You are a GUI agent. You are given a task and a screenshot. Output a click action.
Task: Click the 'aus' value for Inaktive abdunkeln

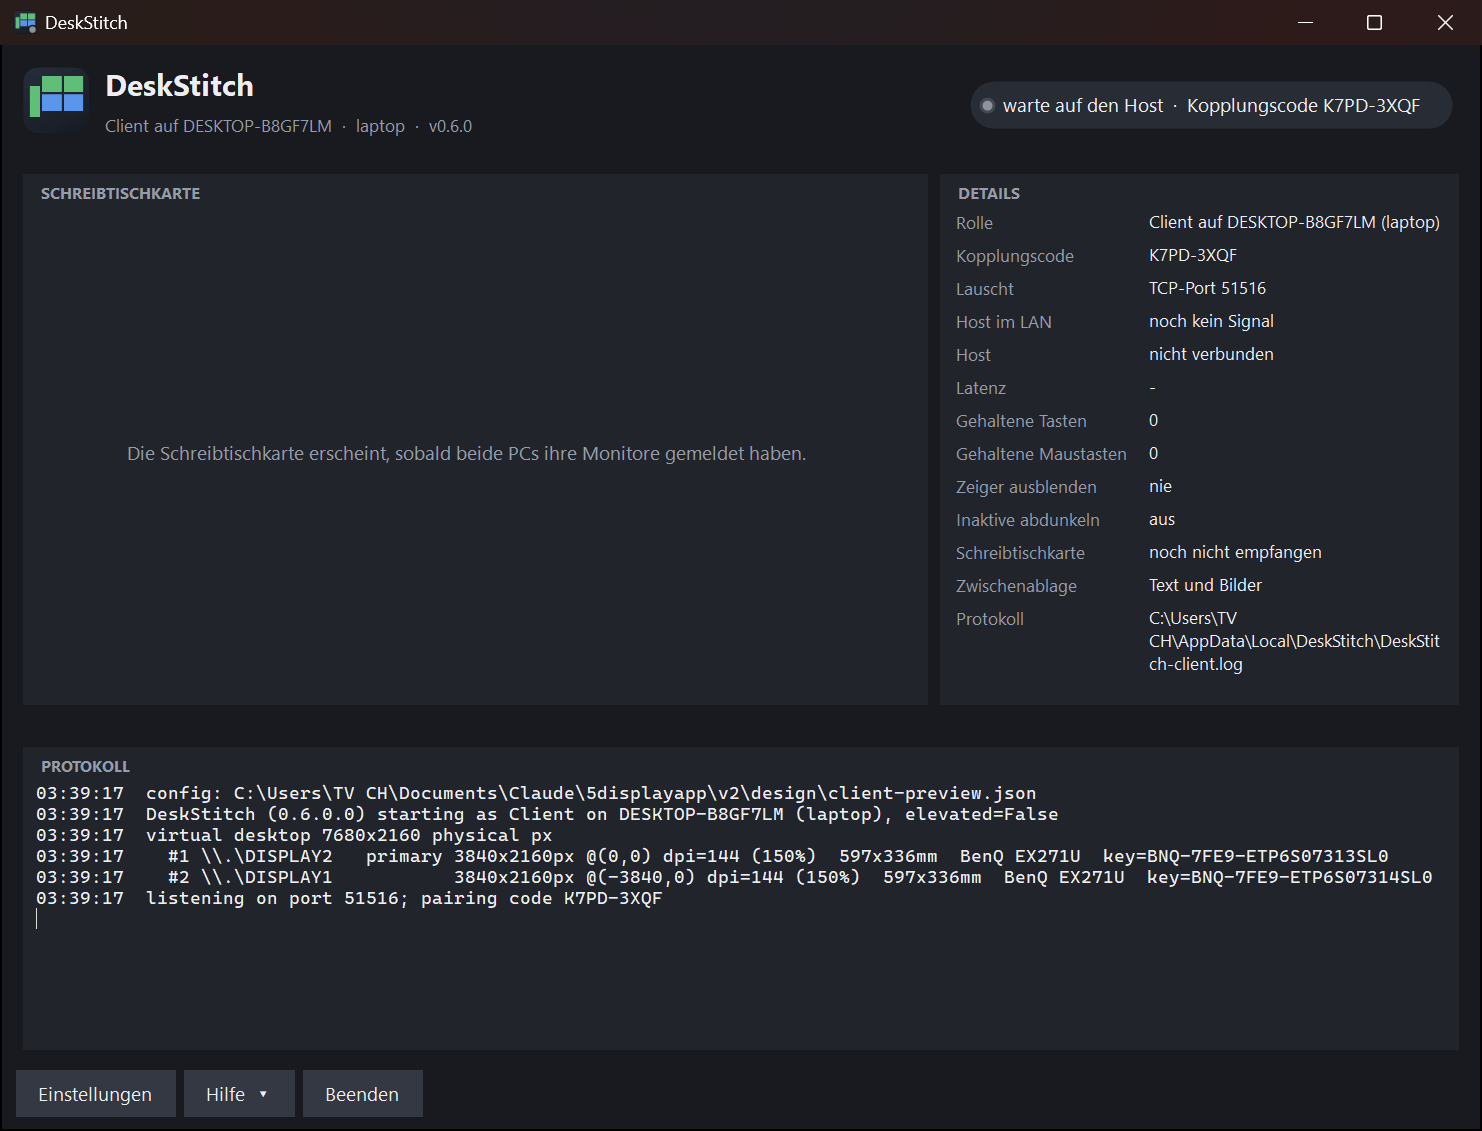1162,519
